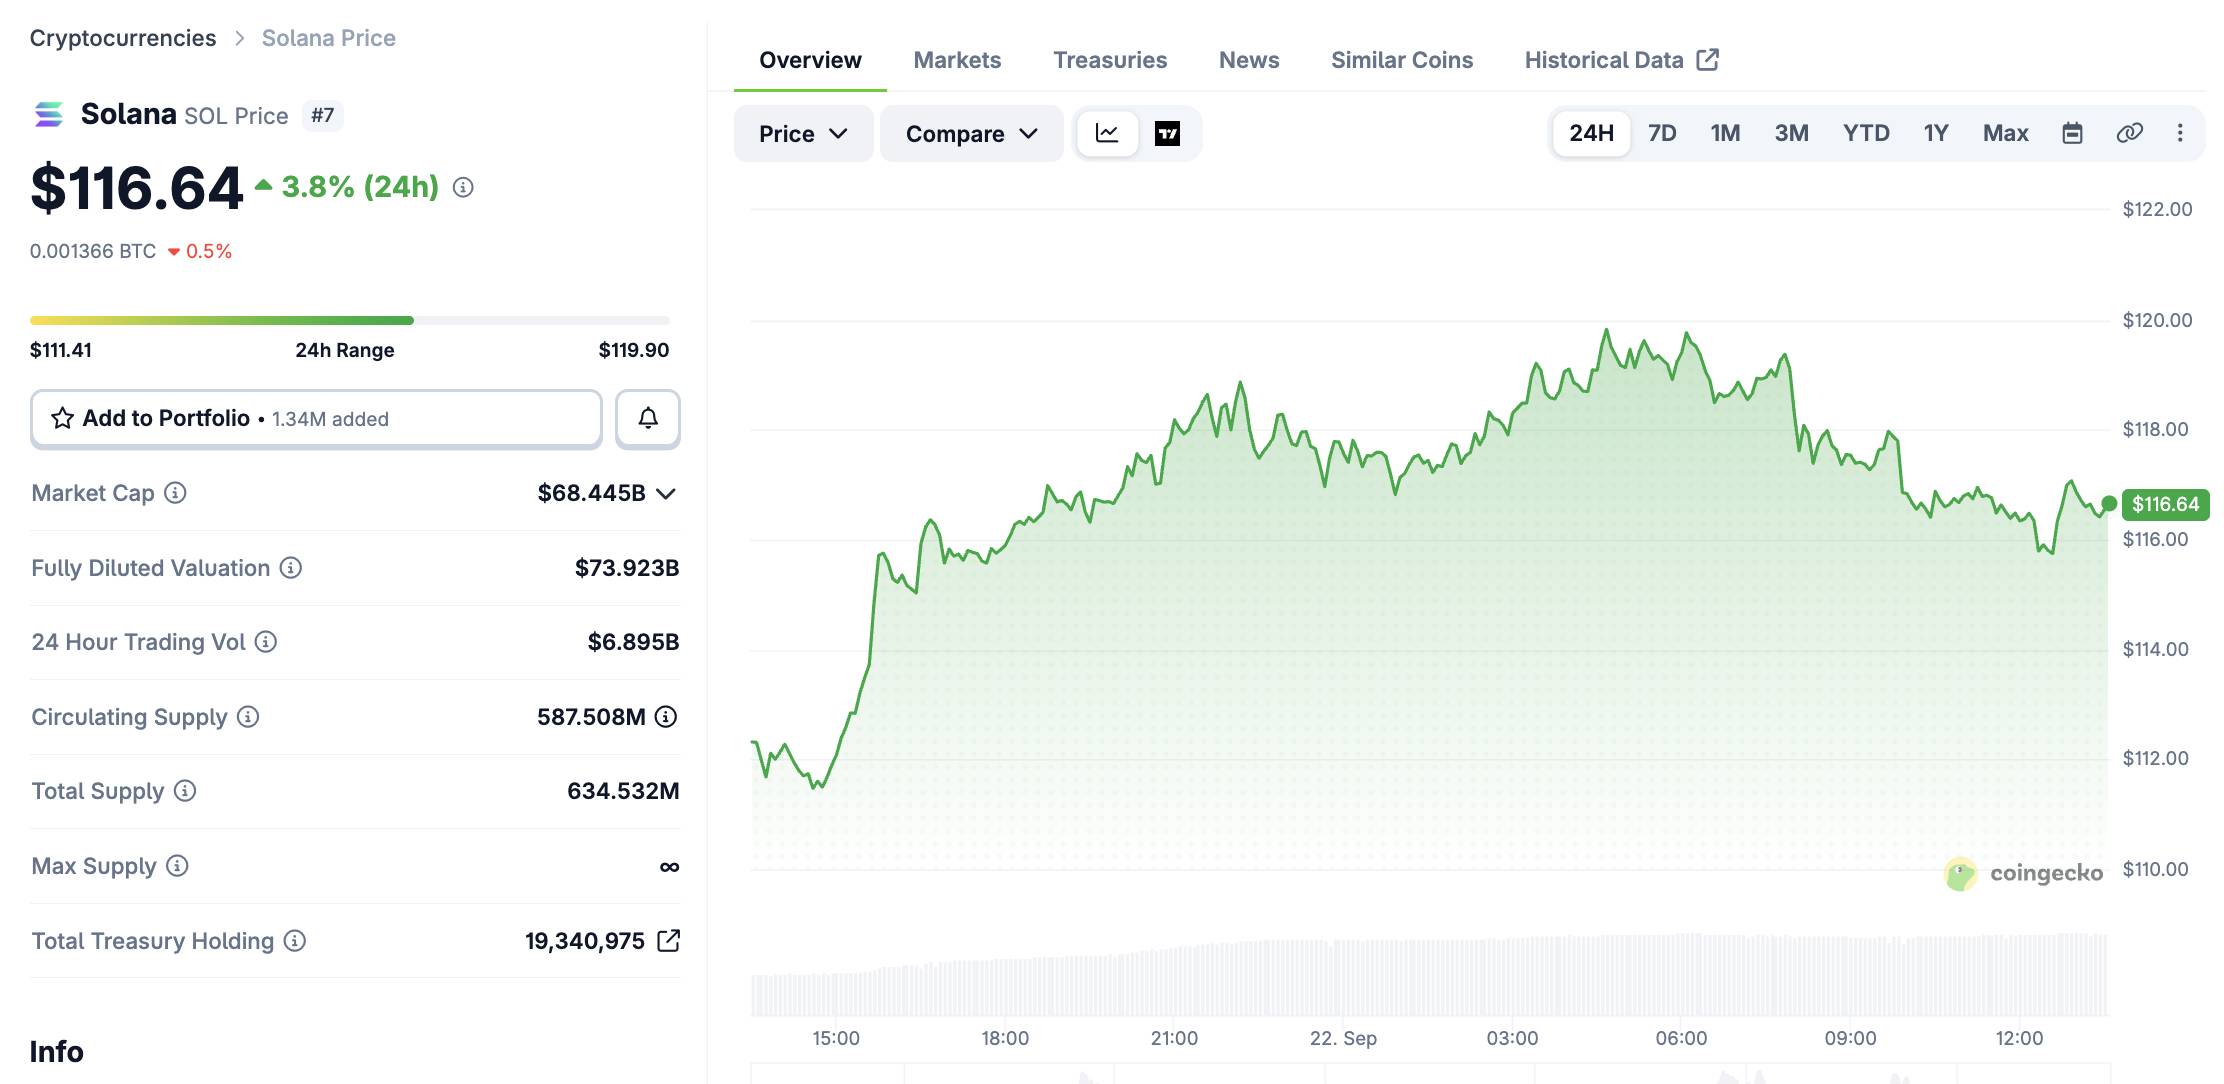Copy chart link via chain icon
The image size is (2224, 1084).
(x=2129, y=133)
